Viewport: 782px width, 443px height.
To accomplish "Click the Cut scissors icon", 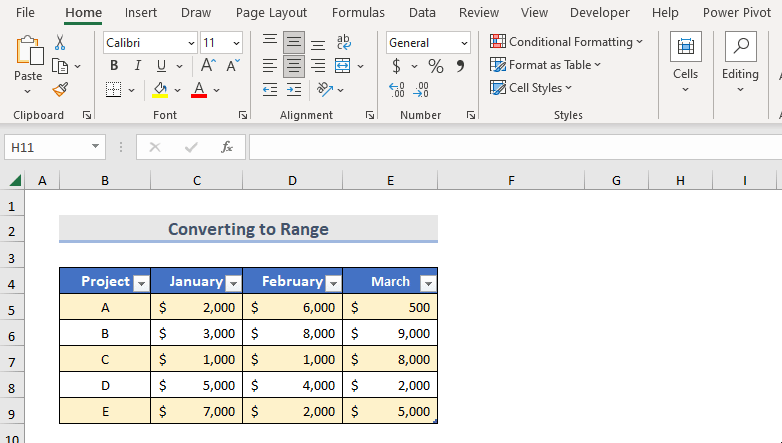I will [60, 42].
